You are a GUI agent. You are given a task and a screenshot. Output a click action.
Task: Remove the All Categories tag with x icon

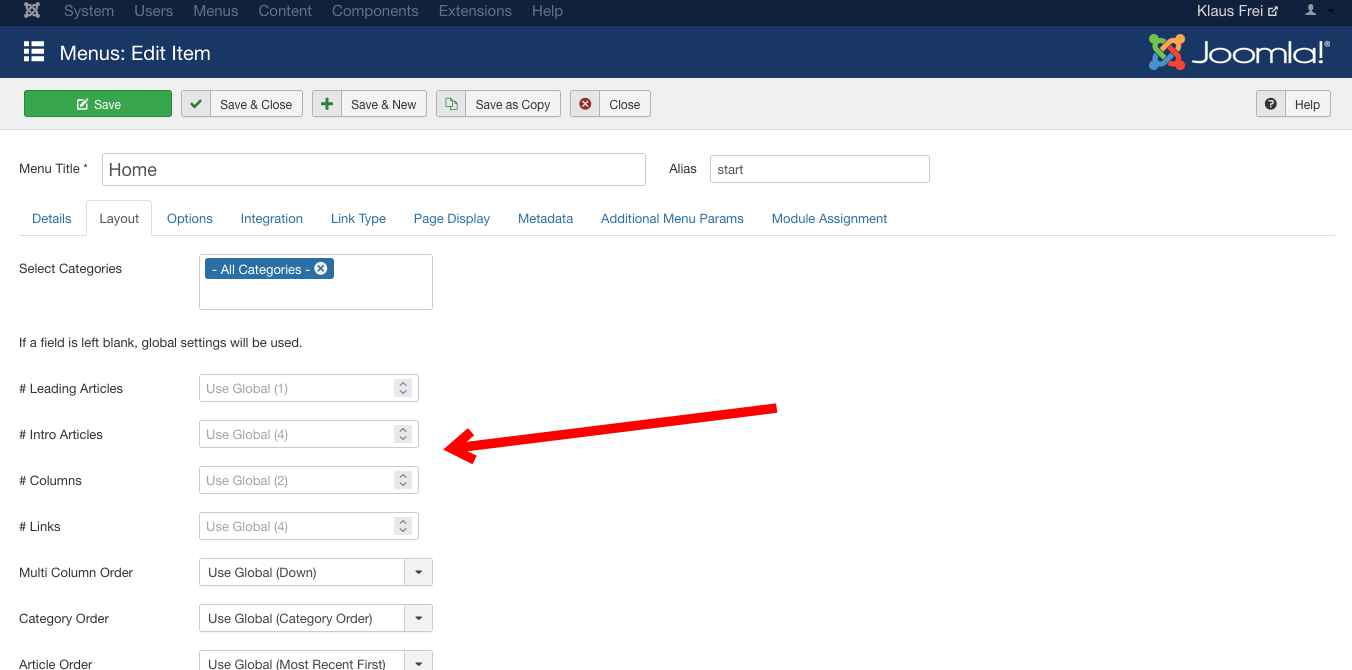coord(321,269)
